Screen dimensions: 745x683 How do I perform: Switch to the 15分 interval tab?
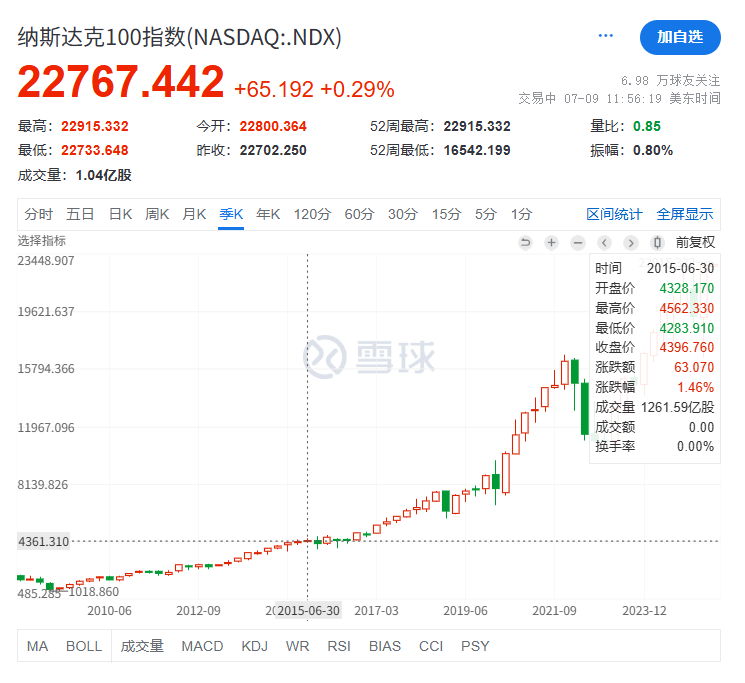click(x=446, y=214)
